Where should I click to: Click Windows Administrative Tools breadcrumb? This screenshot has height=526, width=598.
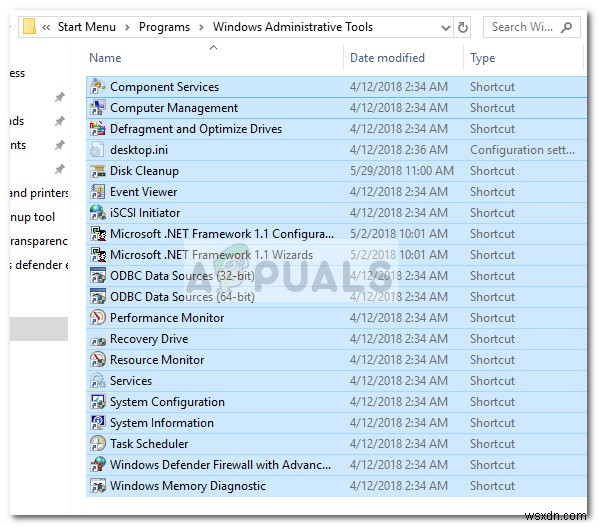(293, 27)
